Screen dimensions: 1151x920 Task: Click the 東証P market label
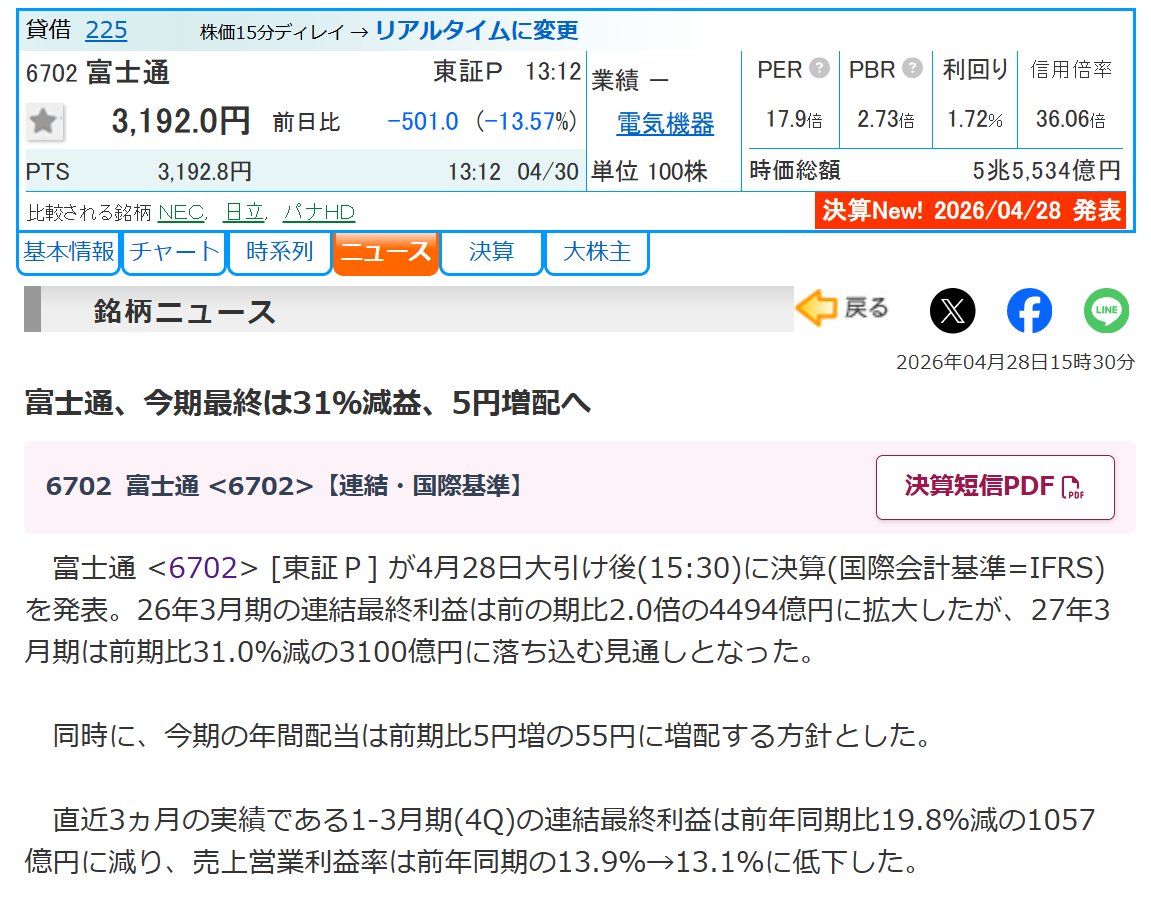pos(468,71)
